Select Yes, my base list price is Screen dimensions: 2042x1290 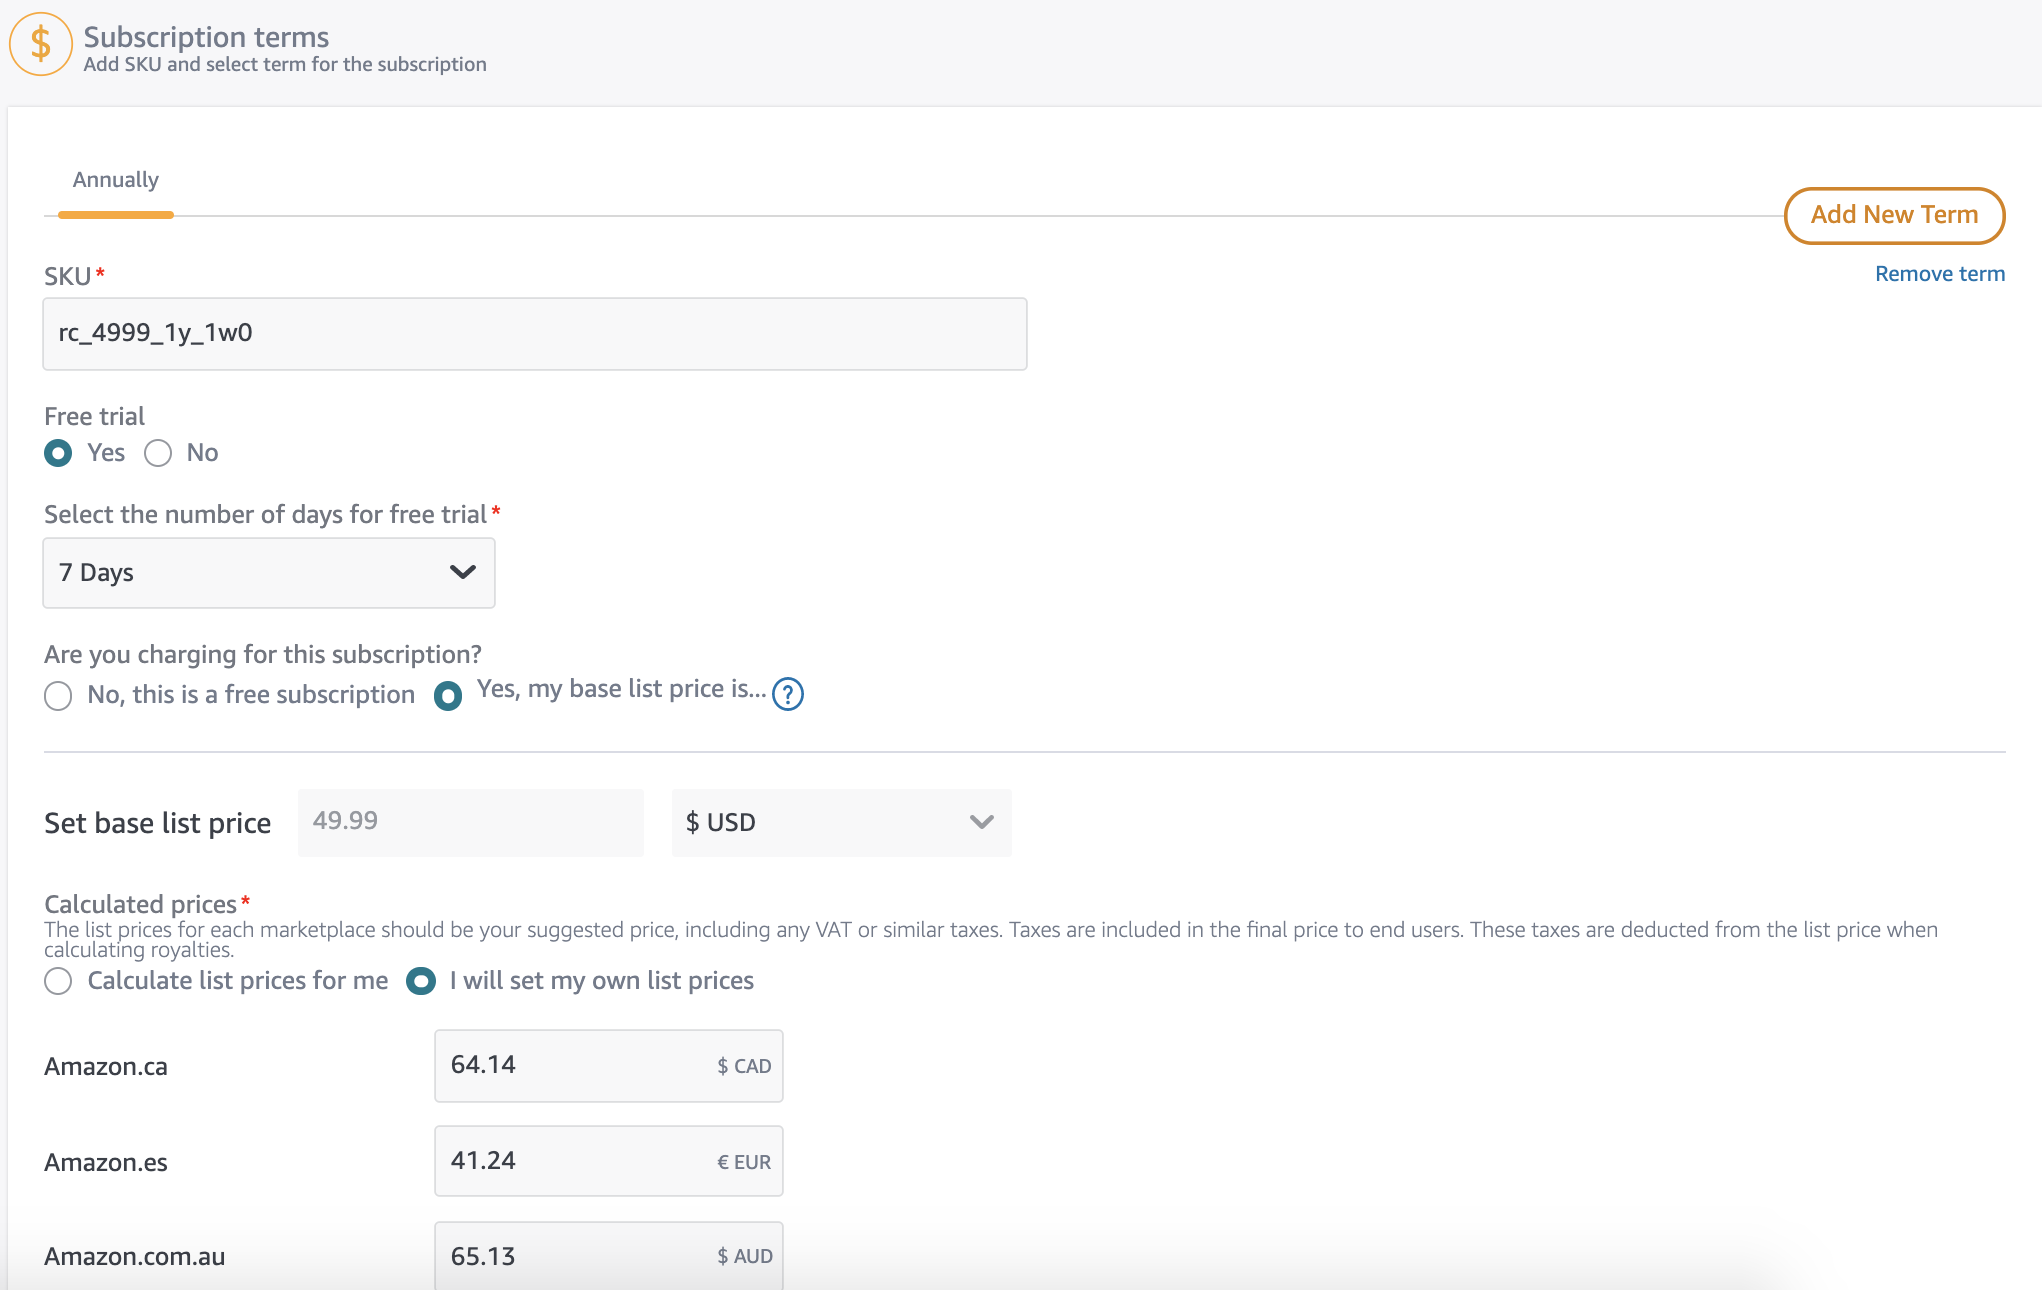[448, 695]
